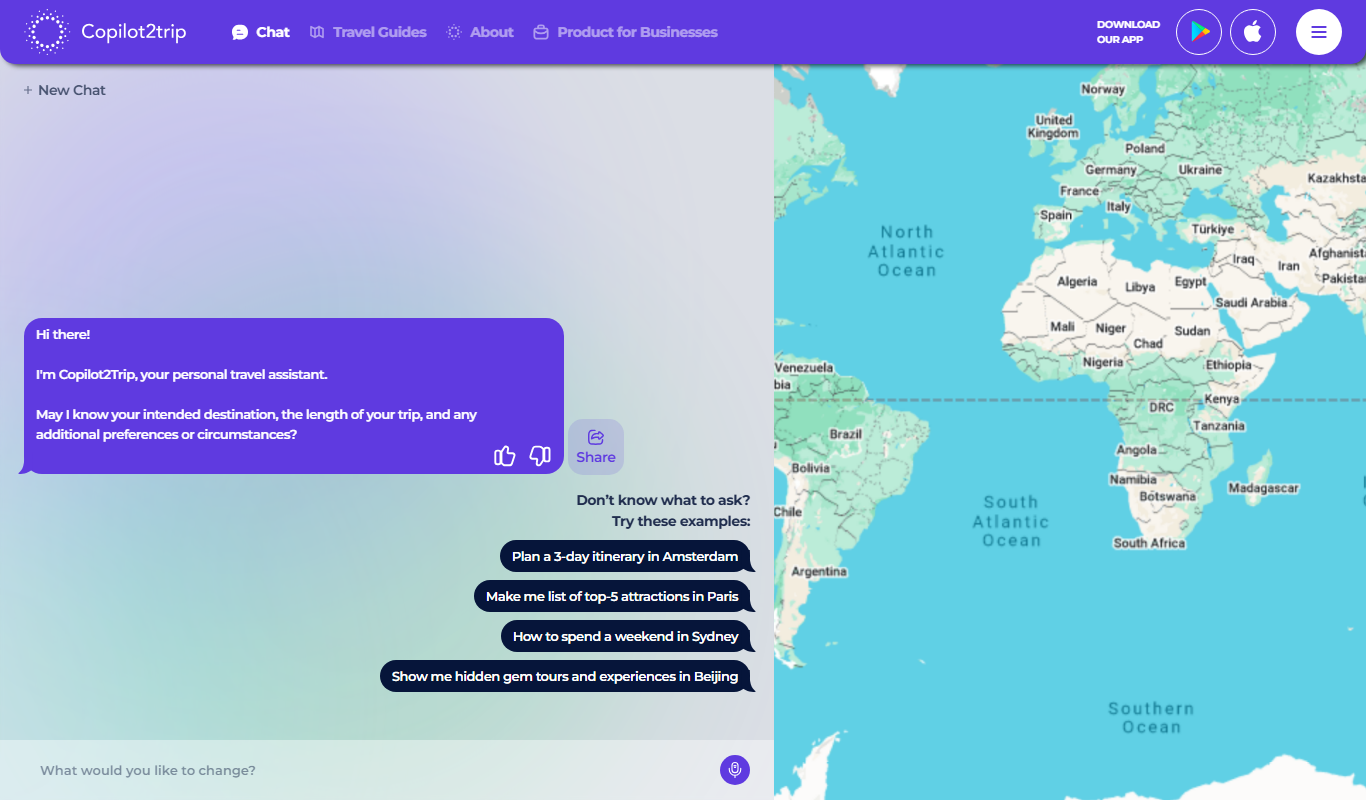
Task: Share the chat message
Action: click(x=596, y=447)
